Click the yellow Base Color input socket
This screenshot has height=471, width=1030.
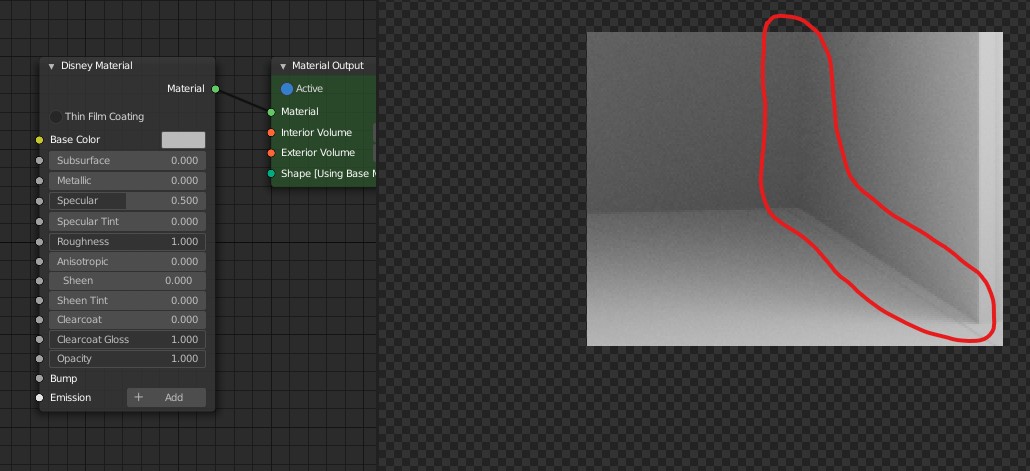[40, 140]
